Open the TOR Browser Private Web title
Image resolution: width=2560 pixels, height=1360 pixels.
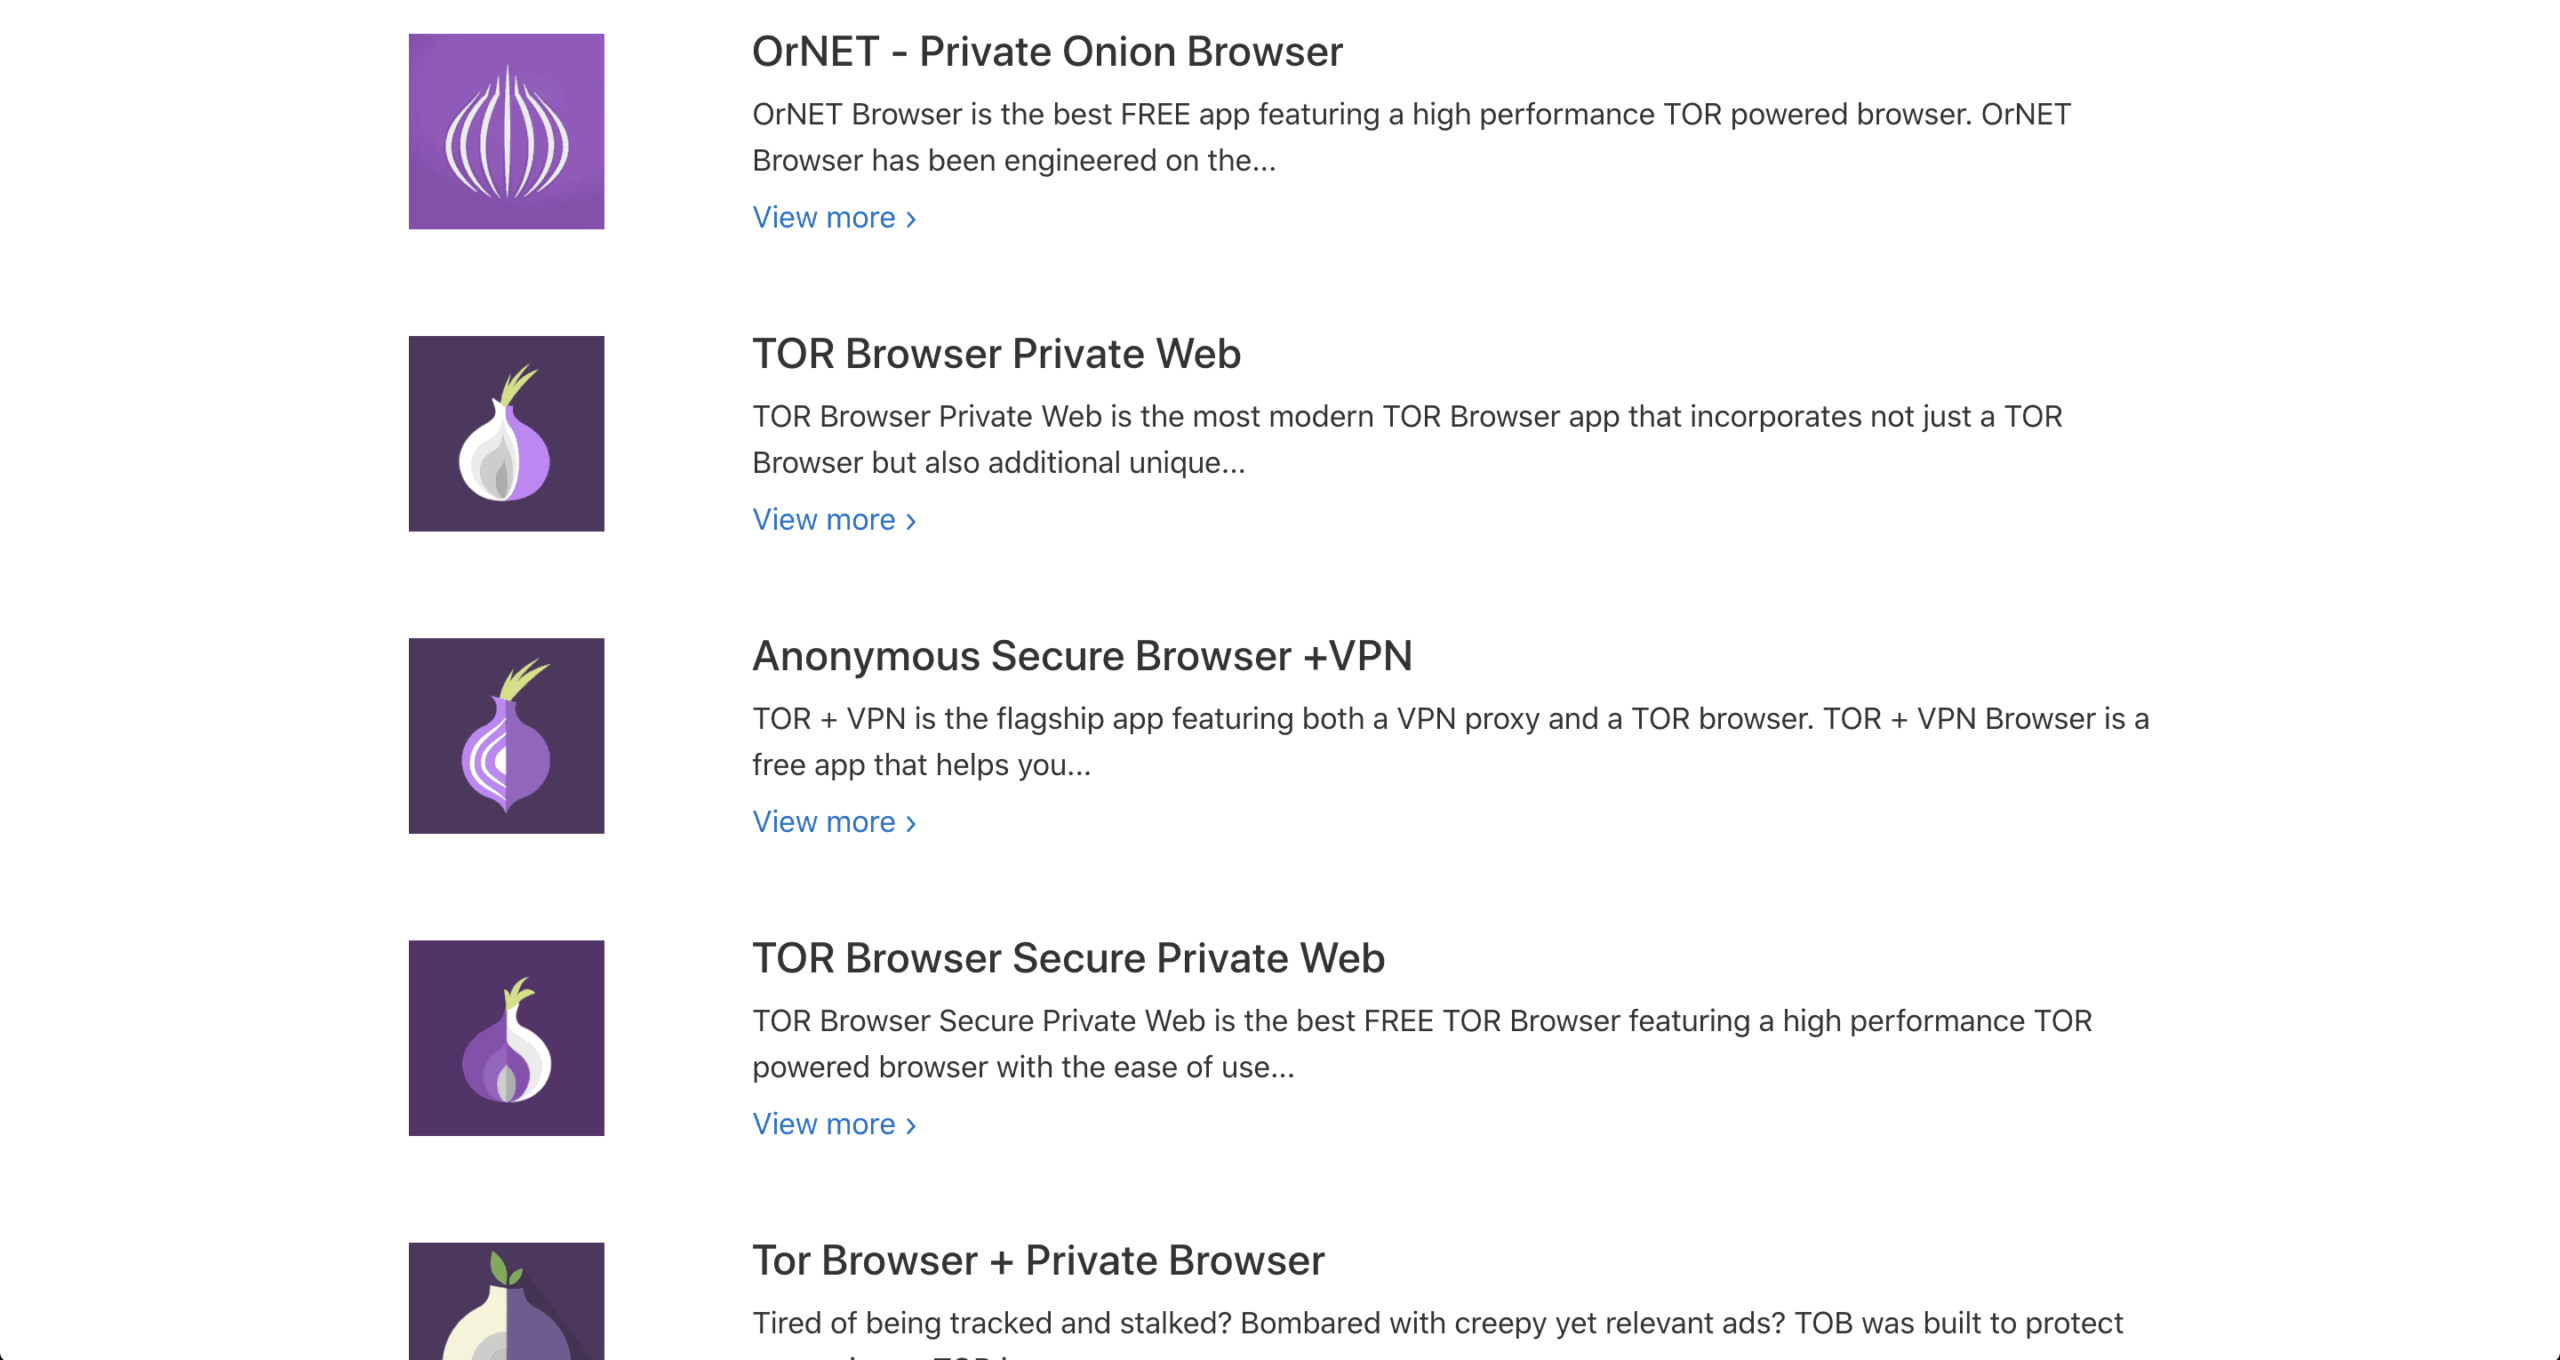click(x=996, y=354)
